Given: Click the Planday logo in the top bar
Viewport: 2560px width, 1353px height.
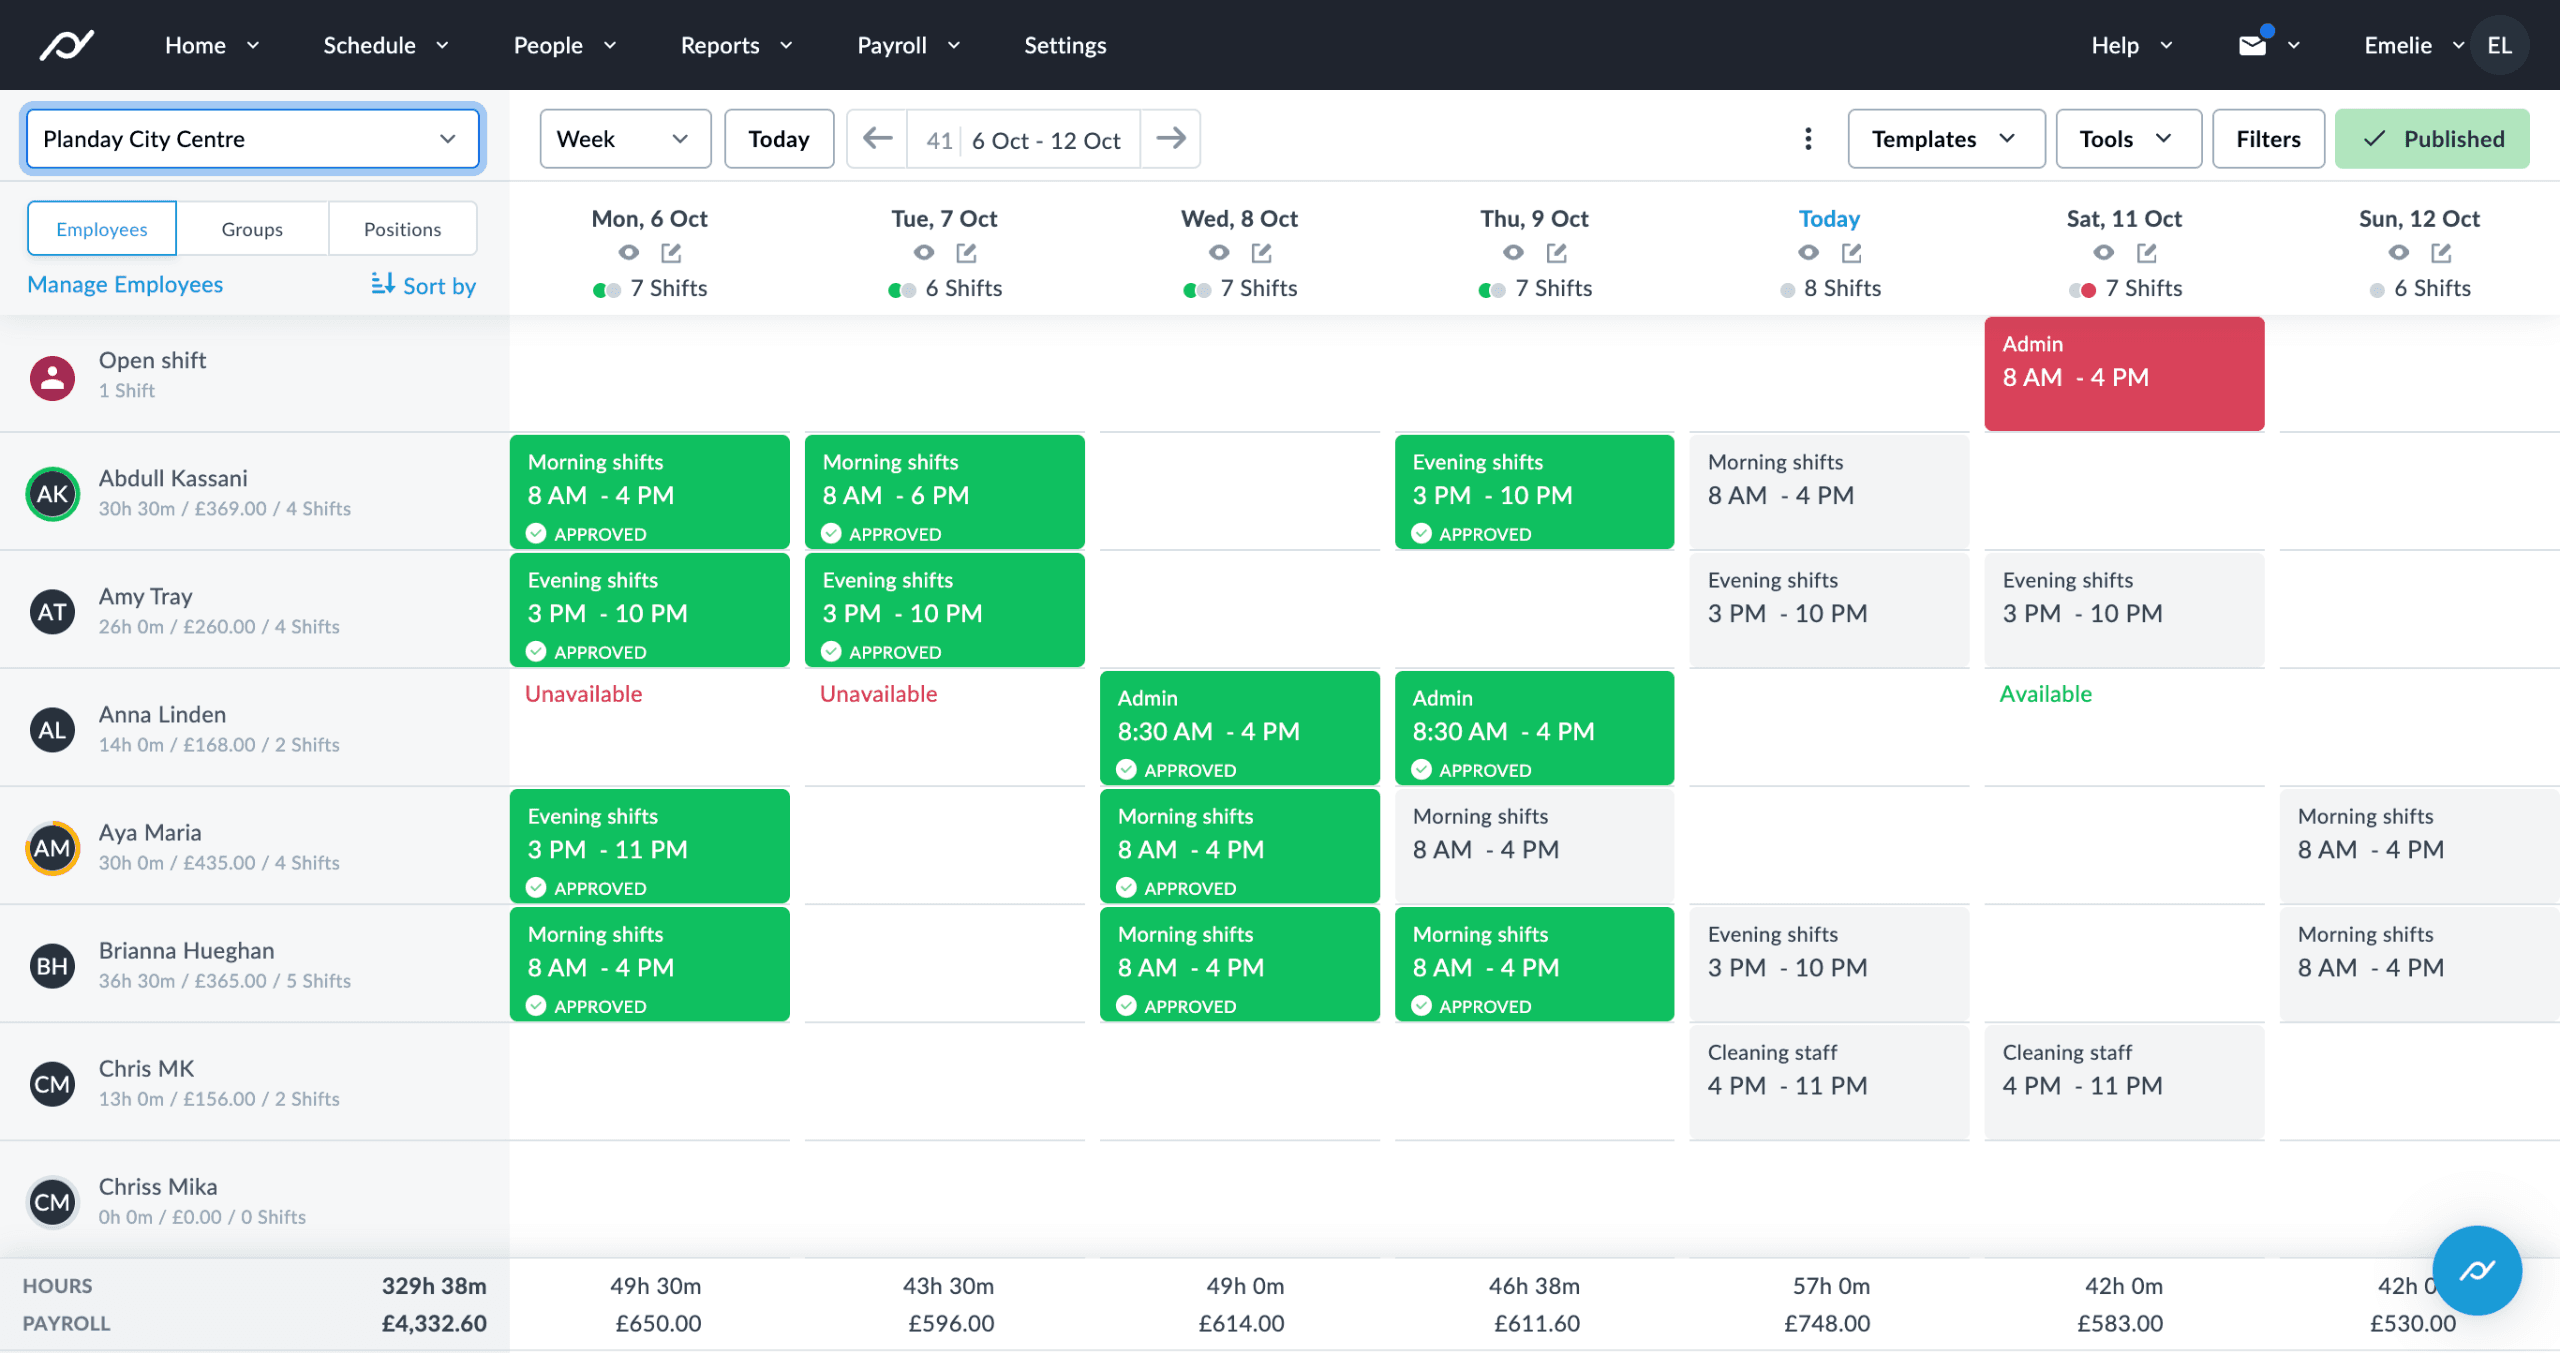Looking at the screenshot, I should (66, 44).
